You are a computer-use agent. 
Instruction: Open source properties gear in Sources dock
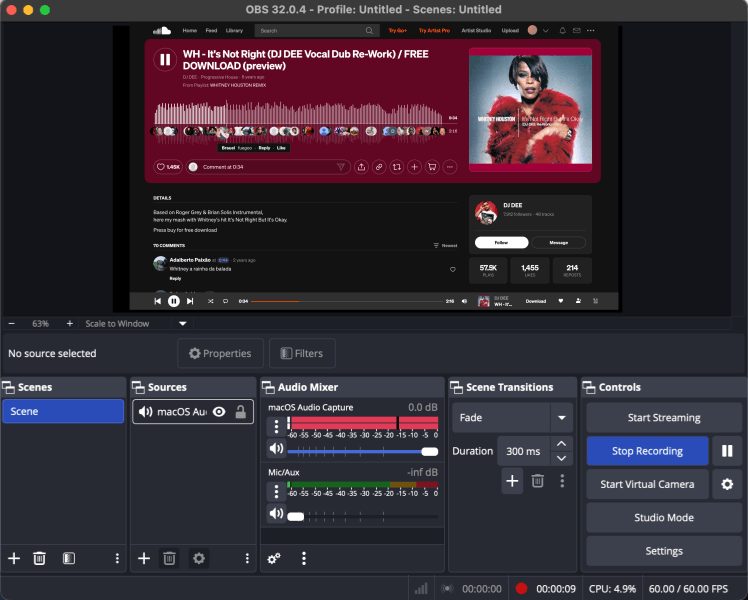pos(199,558)
